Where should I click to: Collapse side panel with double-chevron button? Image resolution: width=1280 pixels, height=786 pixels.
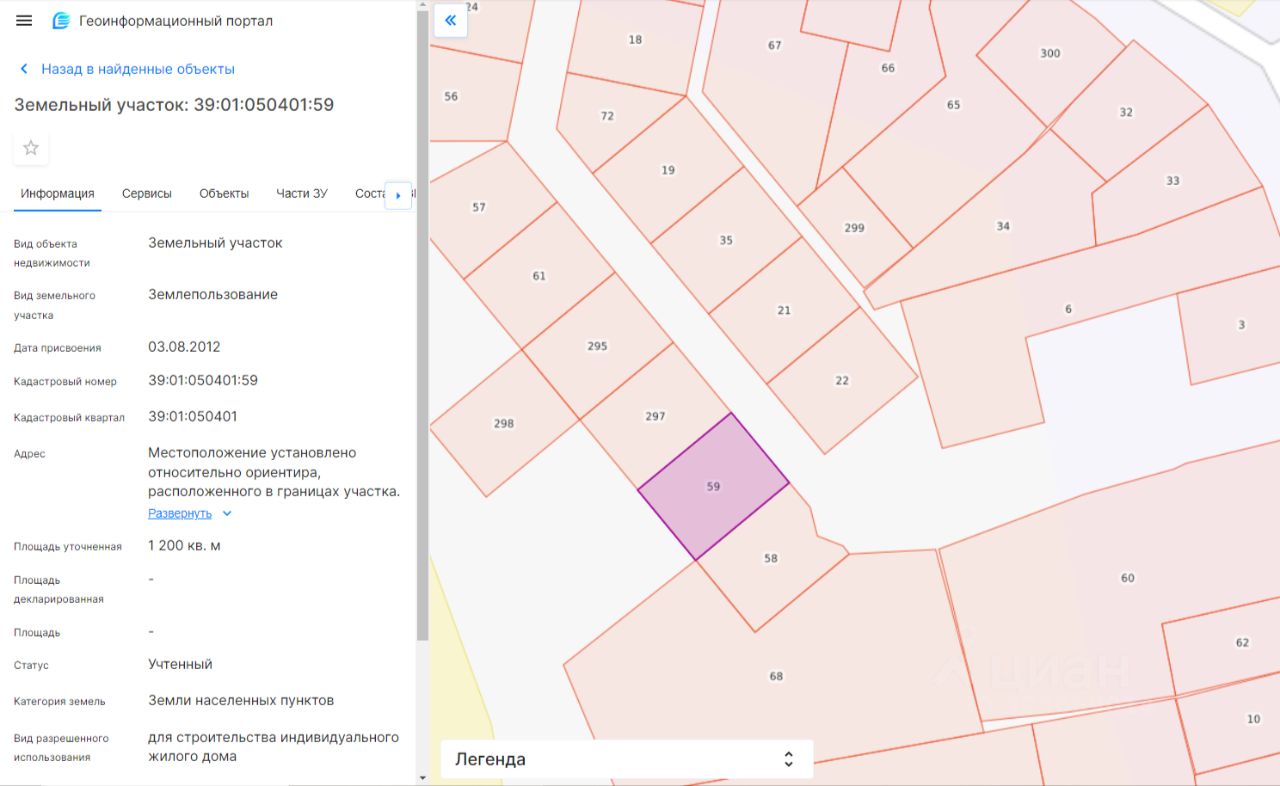click(450, 20)
